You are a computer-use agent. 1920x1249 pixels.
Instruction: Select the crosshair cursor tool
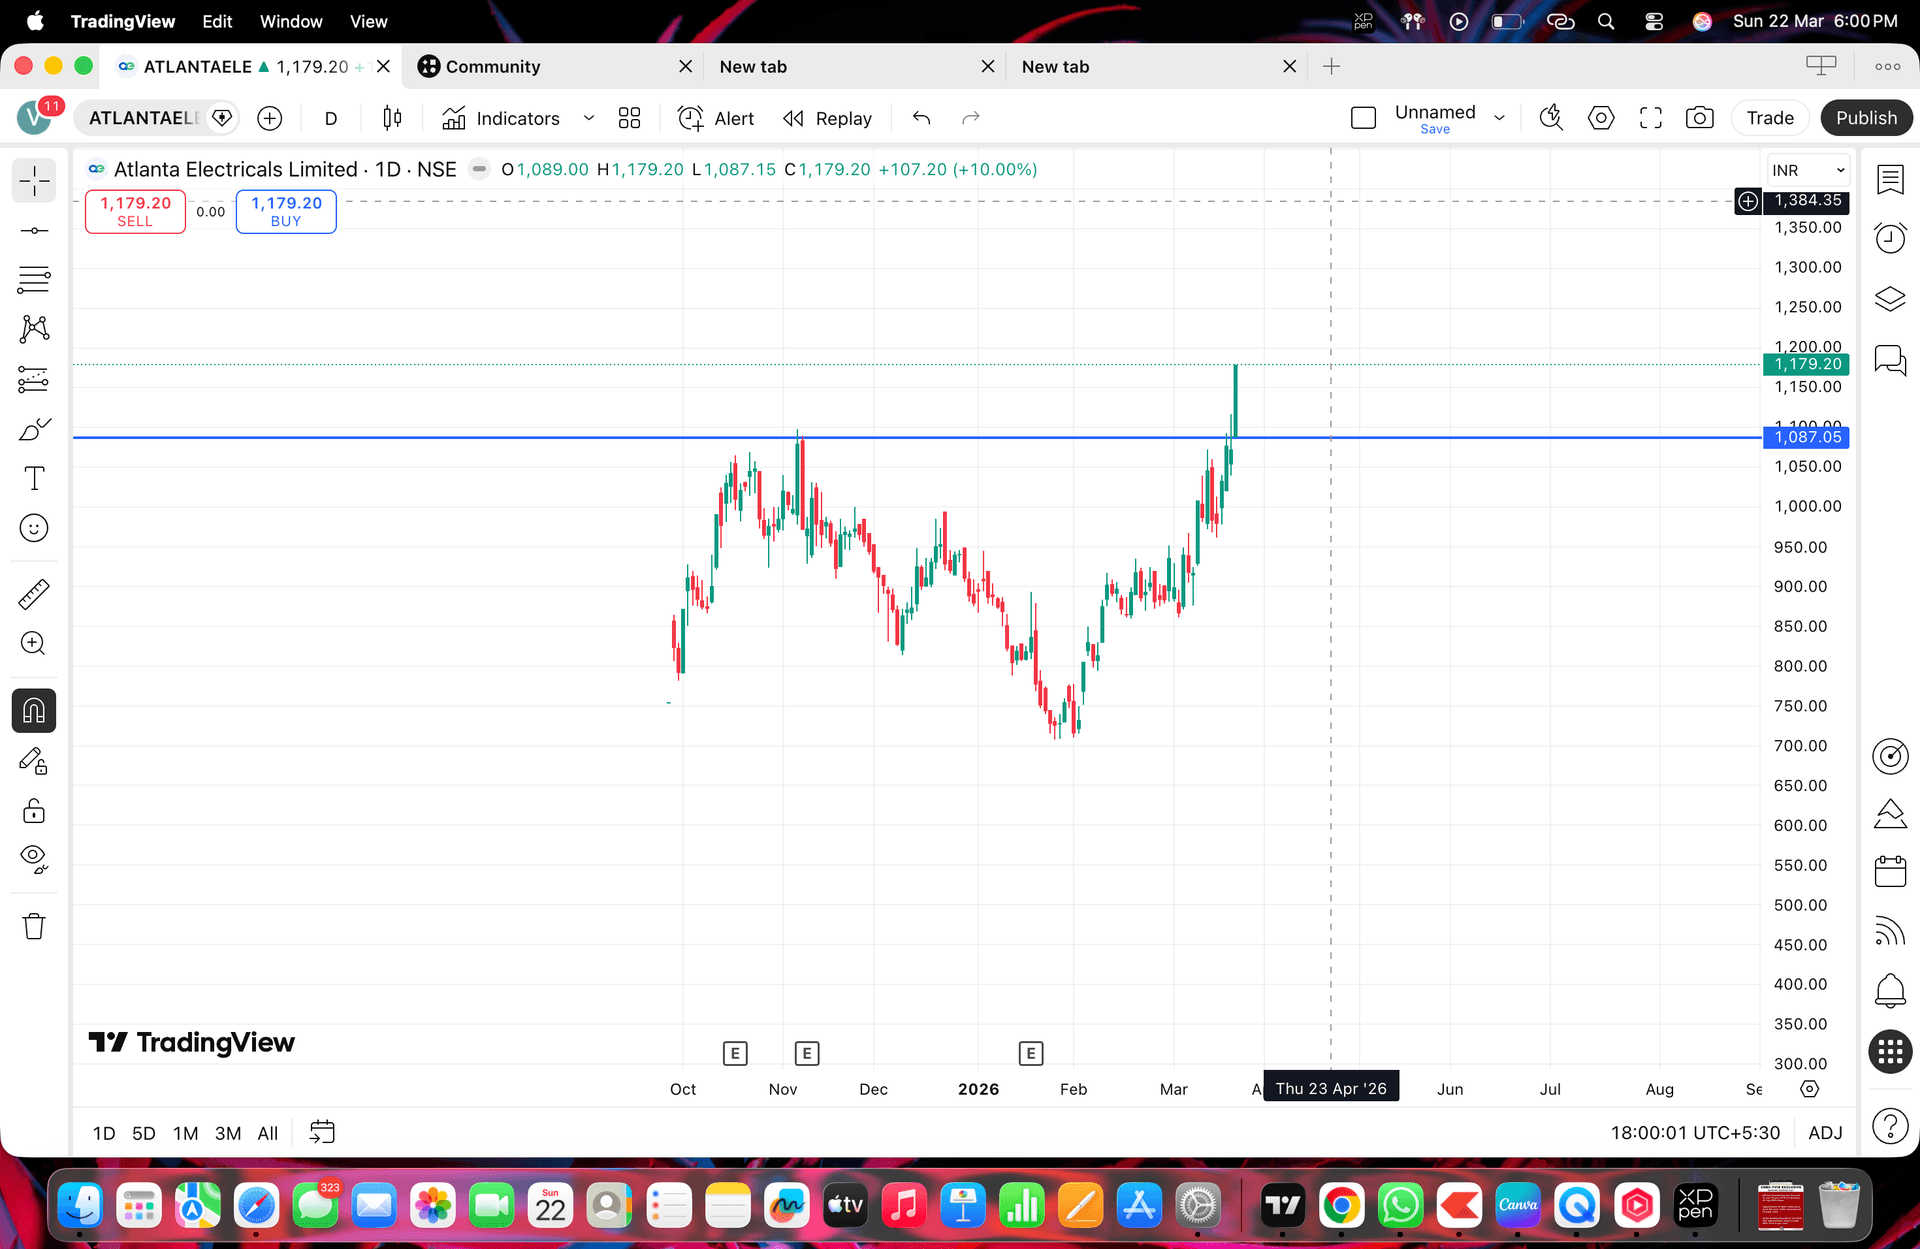click(34, 181)
